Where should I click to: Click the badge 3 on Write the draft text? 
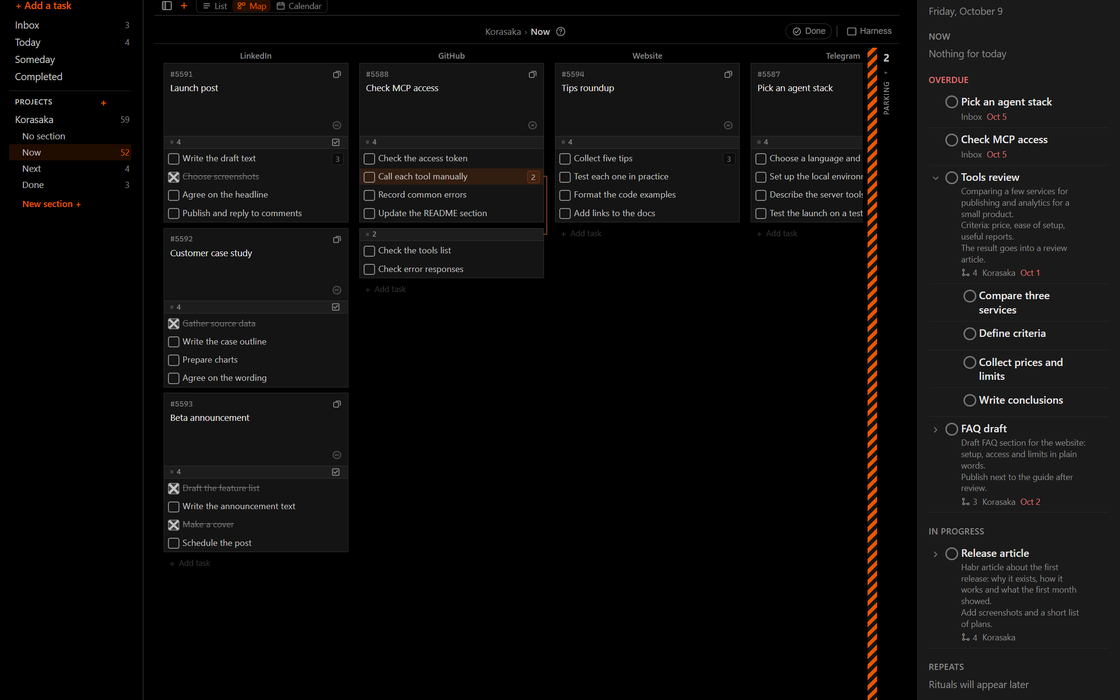click(x=337, y=159)
